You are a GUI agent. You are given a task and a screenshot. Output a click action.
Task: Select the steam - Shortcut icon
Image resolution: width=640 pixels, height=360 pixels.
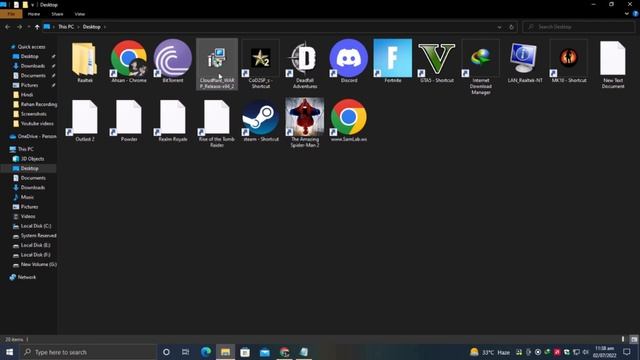pos(261,117)
